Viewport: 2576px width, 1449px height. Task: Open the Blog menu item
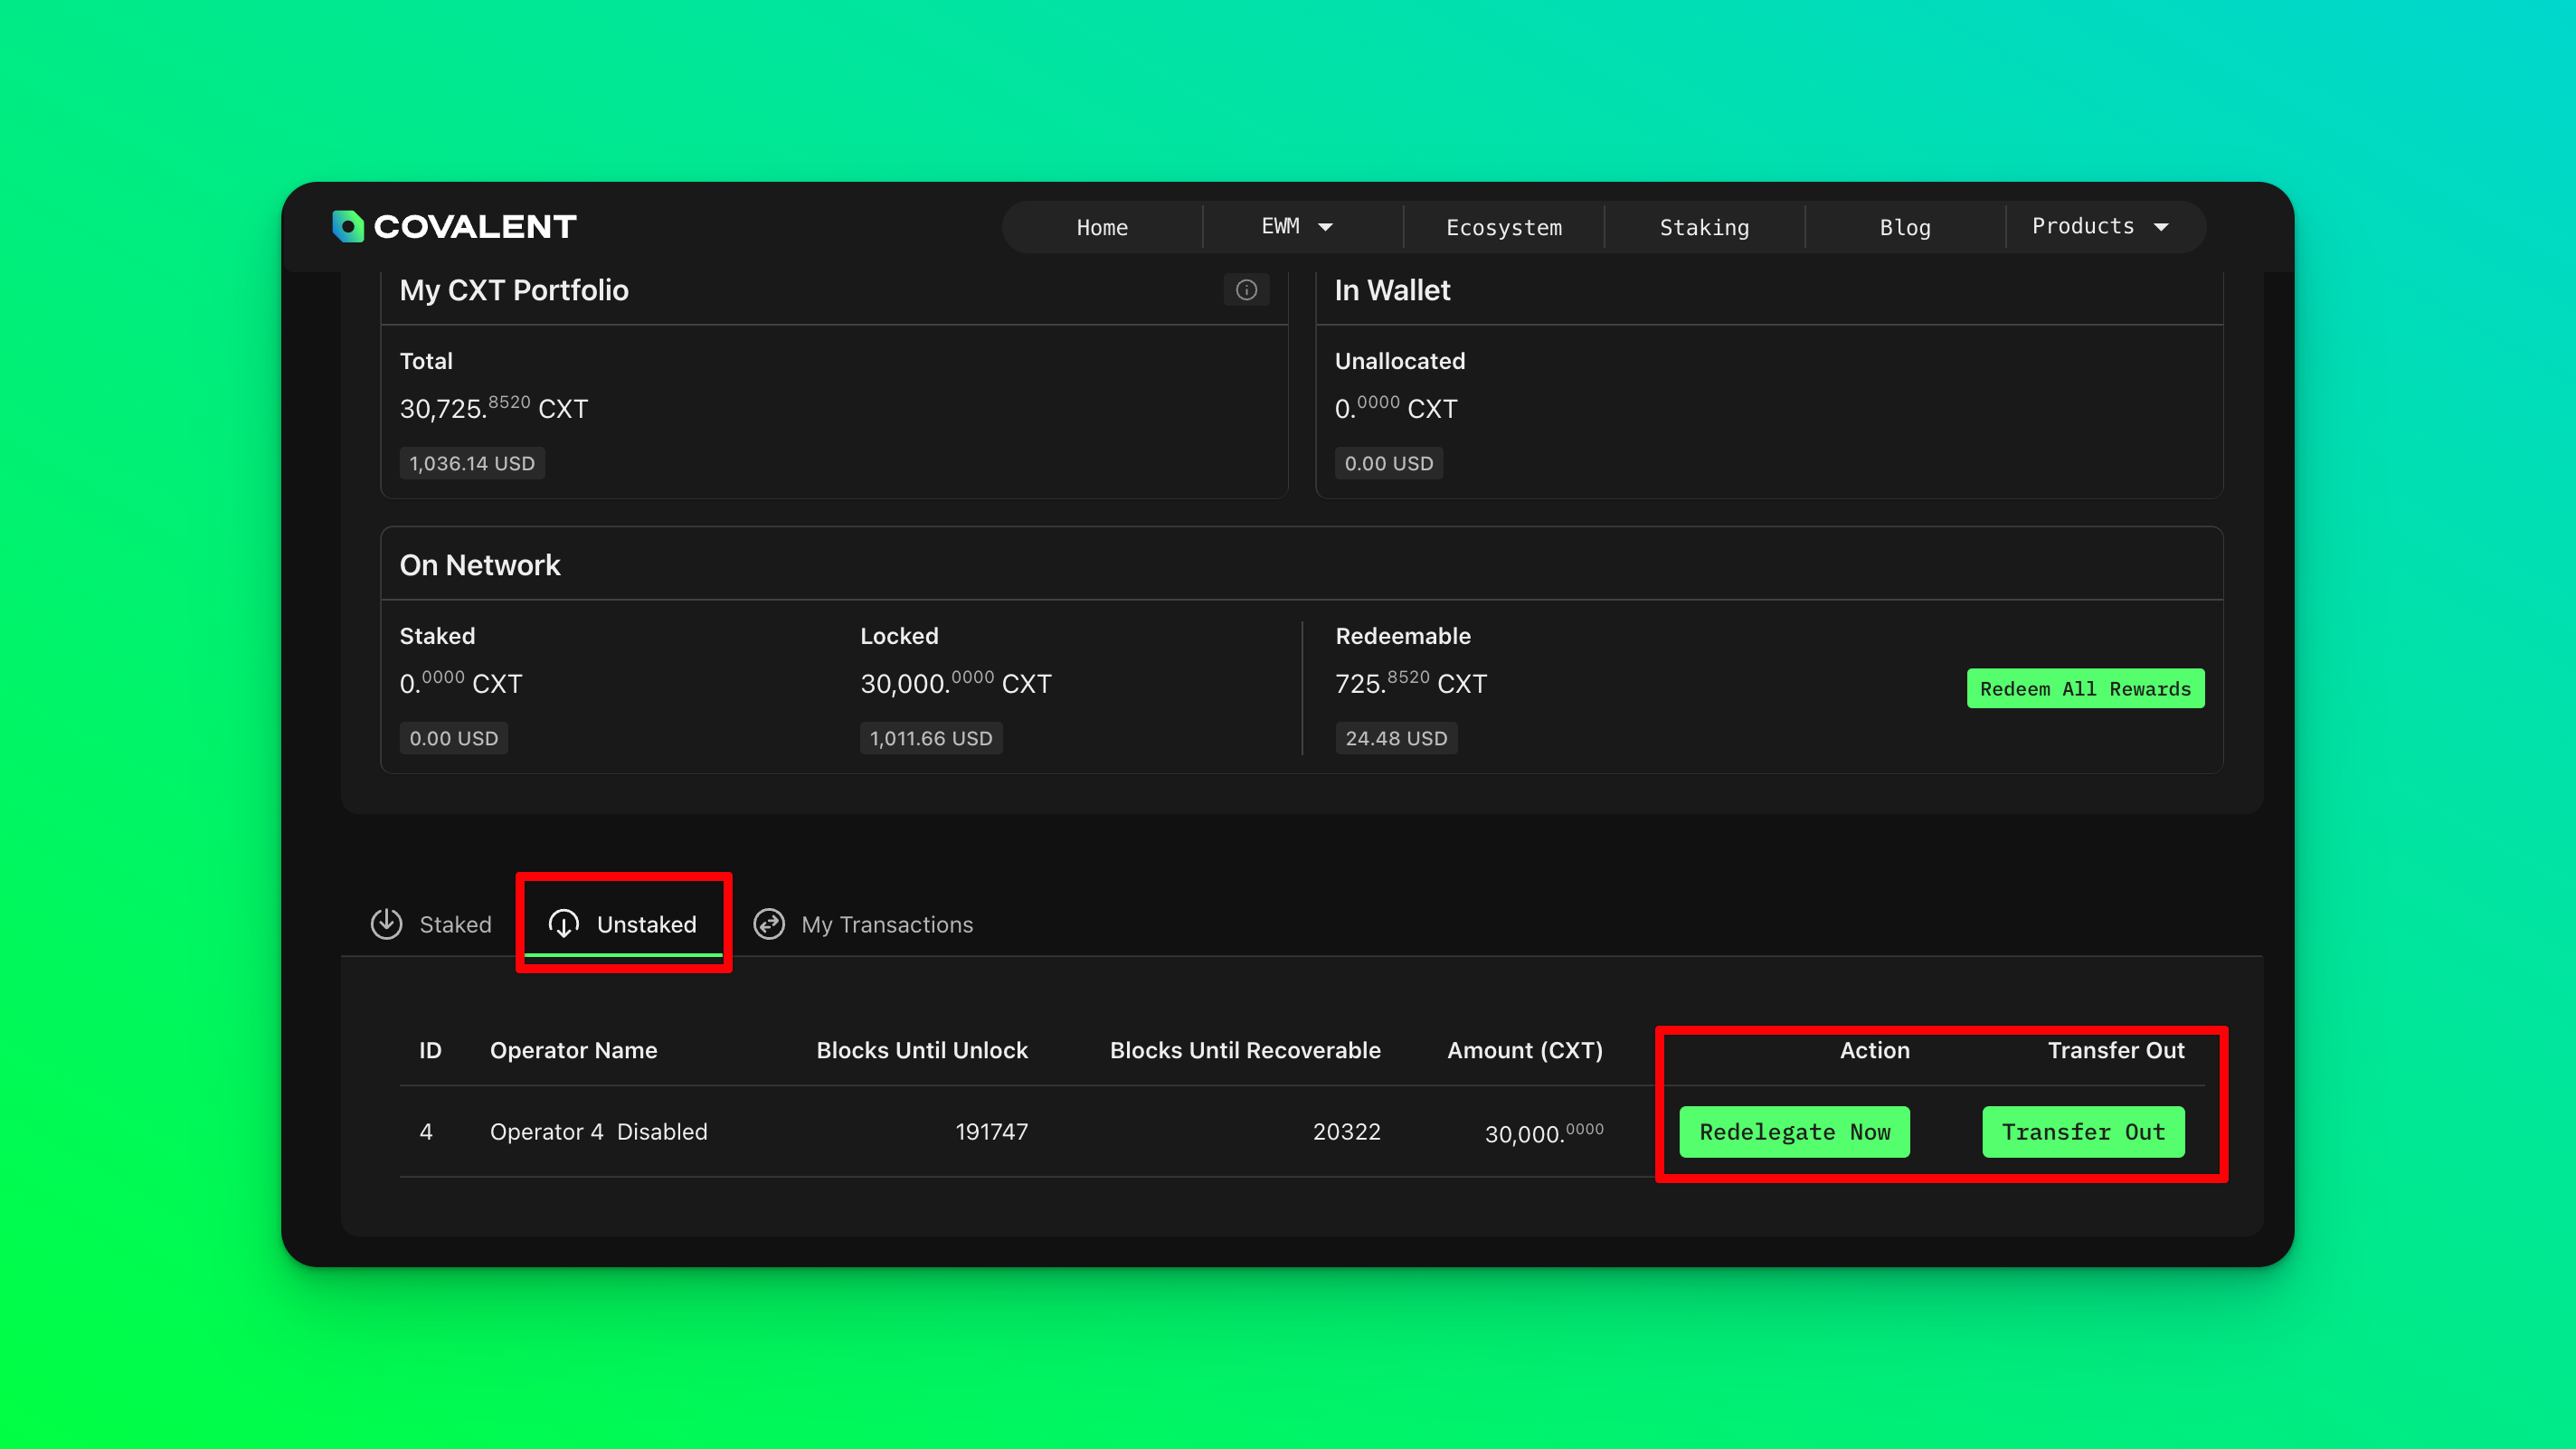(1905, 227)
